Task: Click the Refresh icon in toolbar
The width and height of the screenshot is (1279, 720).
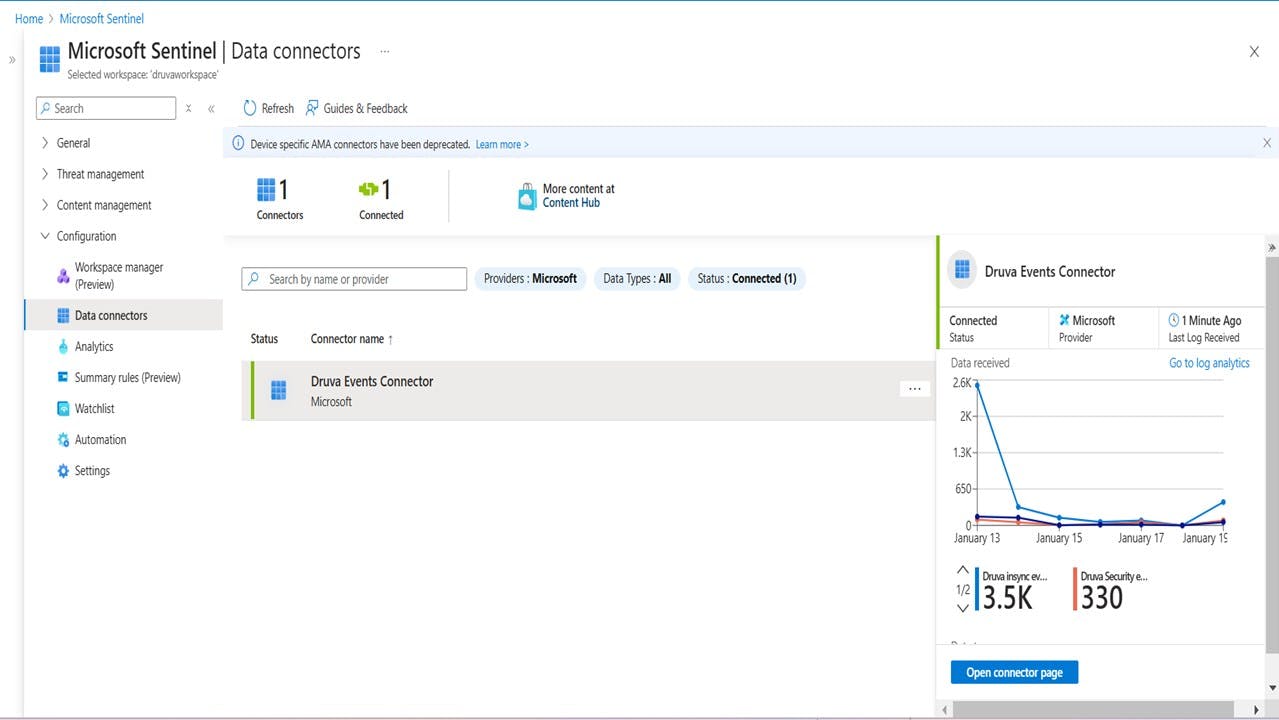Action: [250, 108]
